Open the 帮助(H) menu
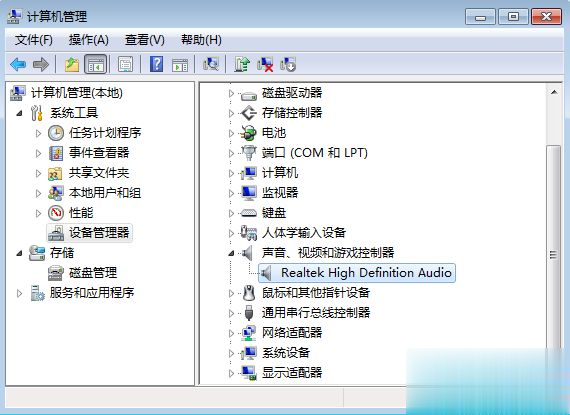The image size is (570, 415). [201, 40]
